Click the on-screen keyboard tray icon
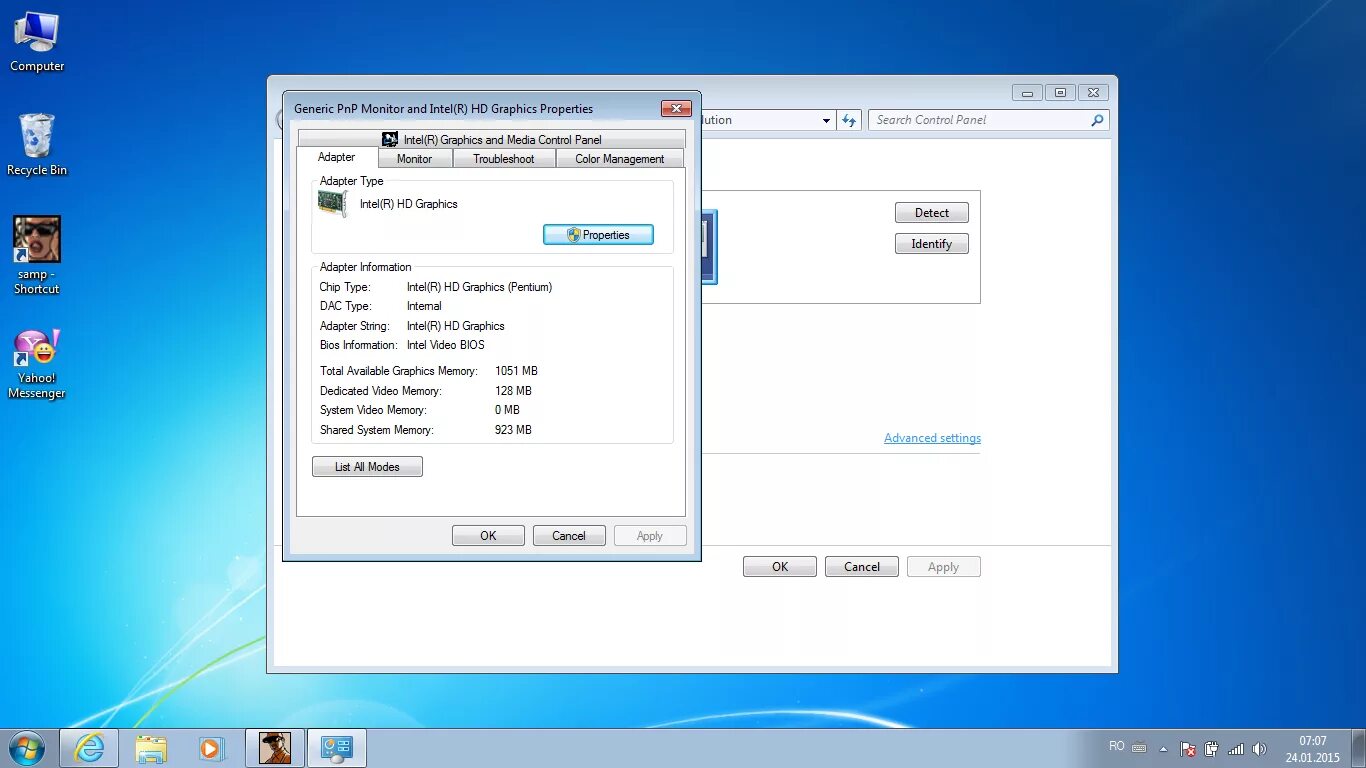Screen dimensions: 1366x768 coord(1139,747)
